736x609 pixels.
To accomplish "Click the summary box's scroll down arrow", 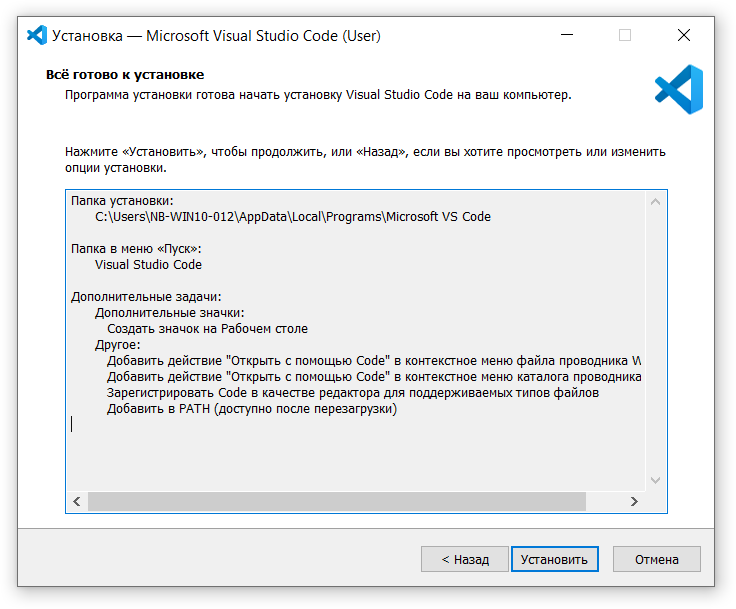I will (657, 480).
